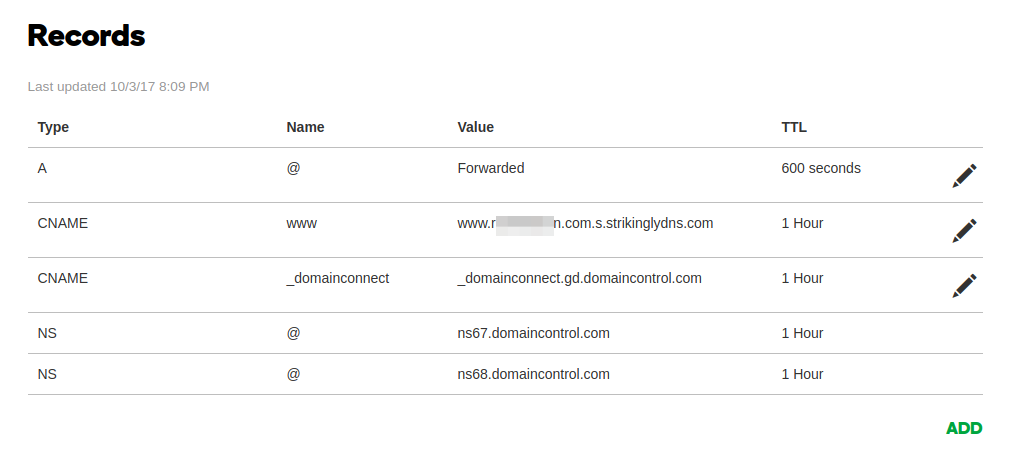Click the 1 Hour TTL of ns68 row
Screen dimensions: 1026x464
click(x=802, y=374)
